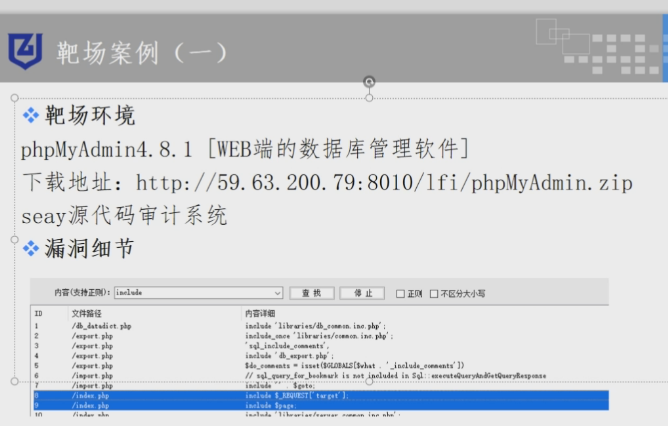Click /export.php in row ID 2
This screenshot has height=426, width=668.
click(x=92, y=336)
